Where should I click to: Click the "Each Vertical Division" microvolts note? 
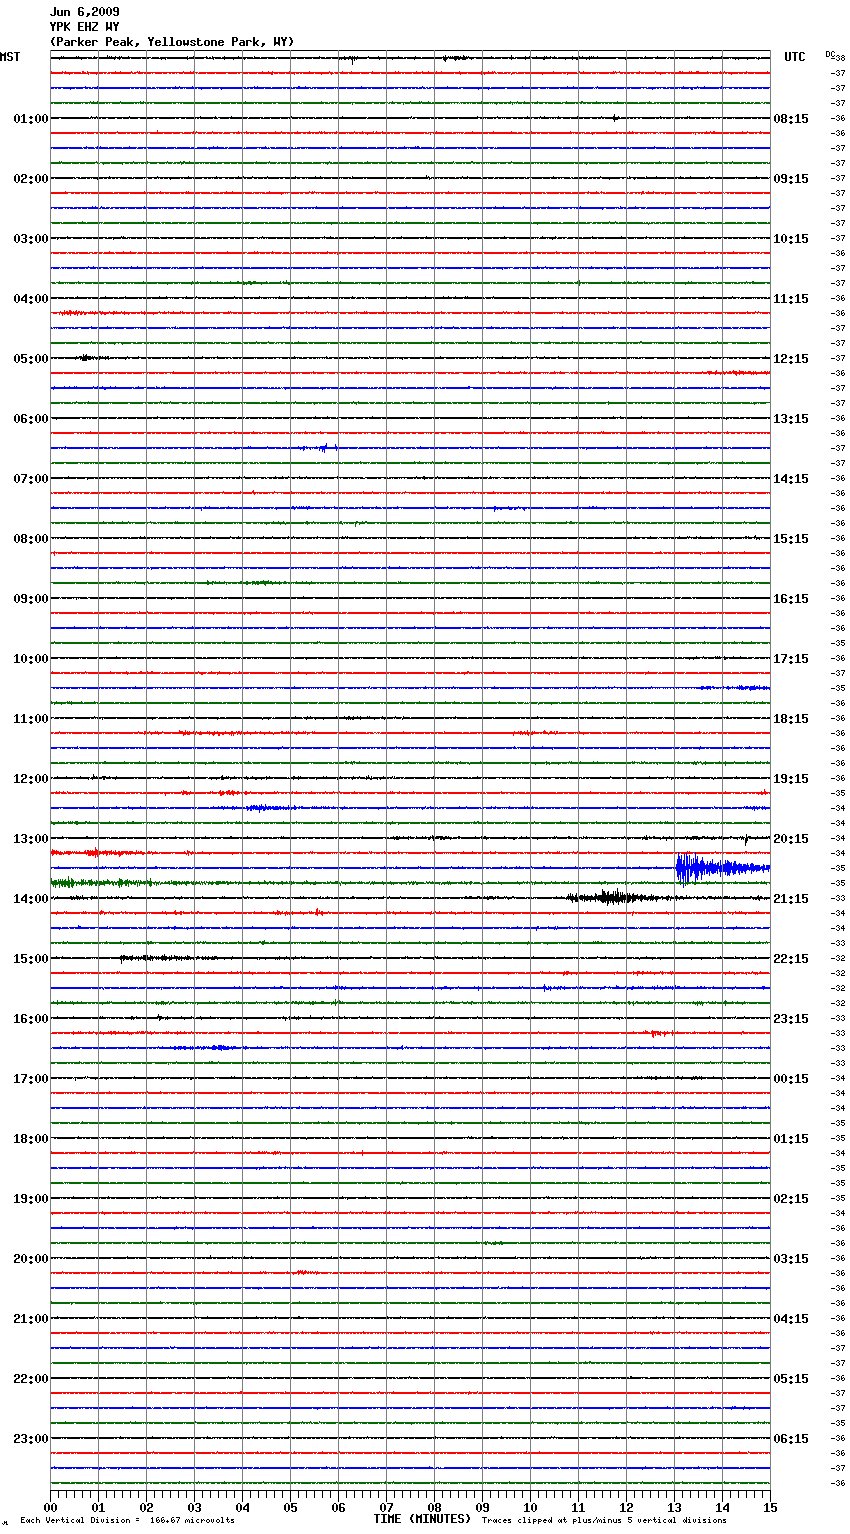127,1520
